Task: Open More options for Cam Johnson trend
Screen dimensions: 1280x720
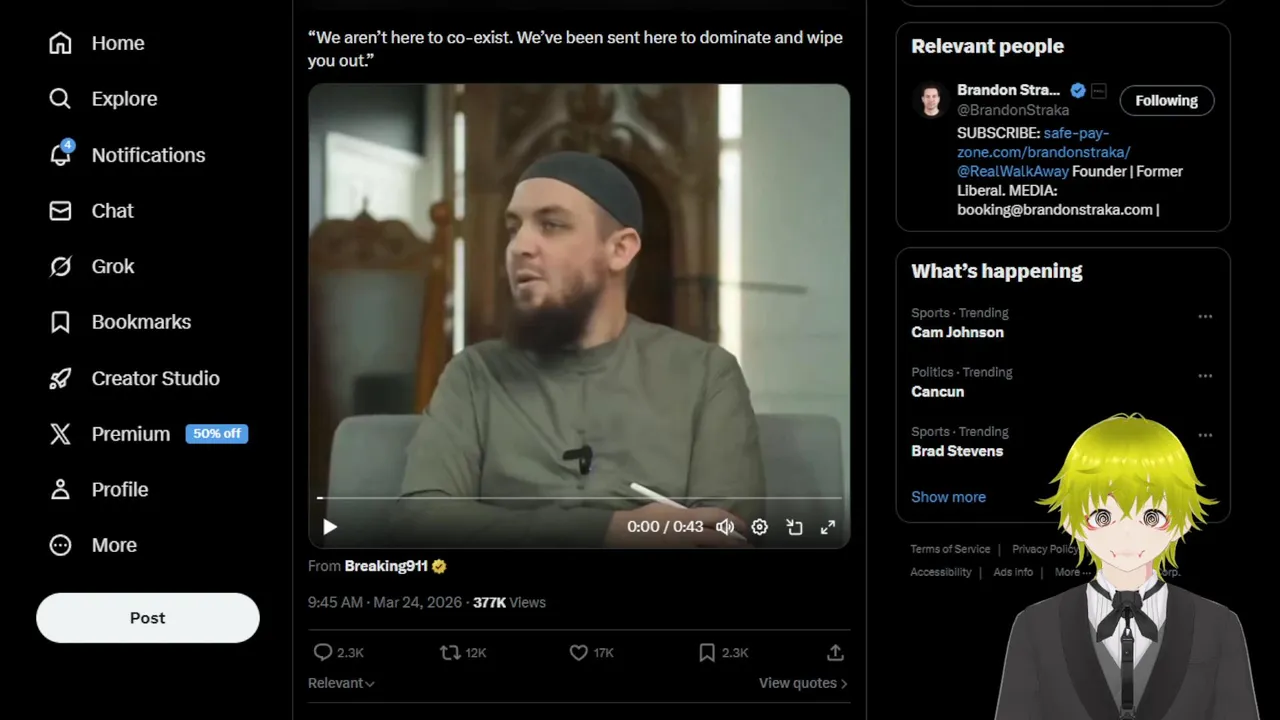Action: click(1205, 317)
